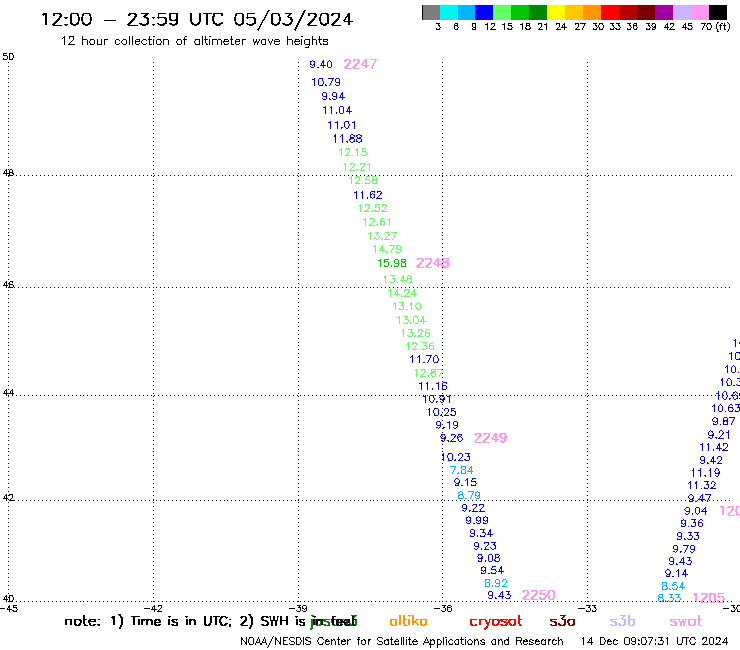The width and height of the screenshot is (740, 650).
Task: Click the timestamp '14 Dec 09:07:31 UTC 2024'
Action: click(x=655, y=642)
